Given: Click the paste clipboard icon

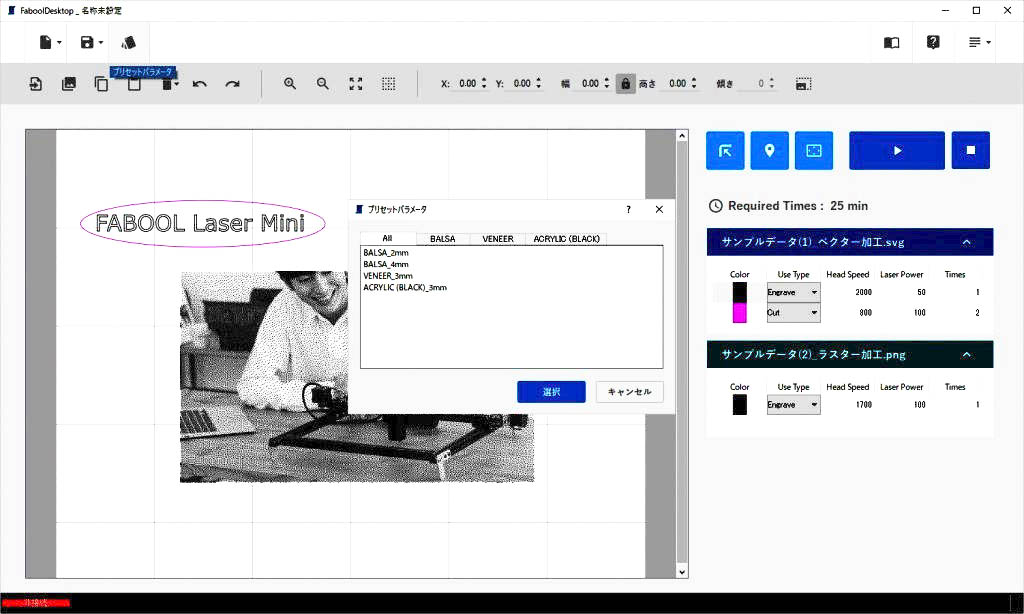Looking at the screenshot, I should [x=135, y=85].
